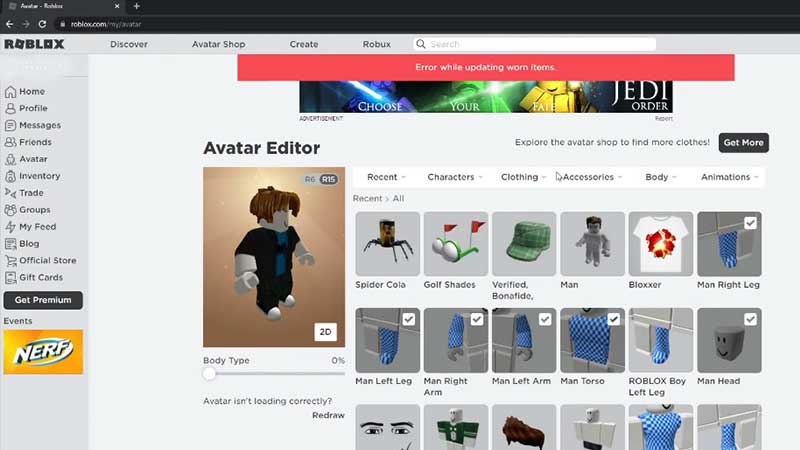Open the Inventory sidebar icon
The width and height of the screenshot is (800, 450).
coord(10,176)
